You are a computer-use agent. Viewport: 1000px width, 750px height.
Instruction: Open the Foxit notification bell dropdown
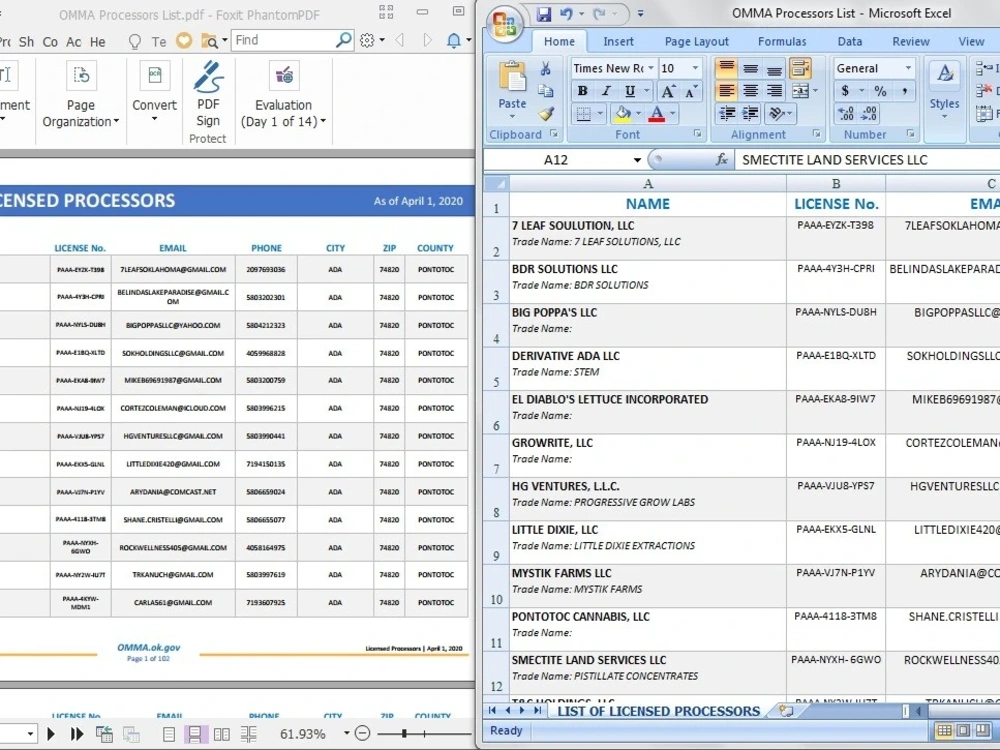[x=468, y=41]
